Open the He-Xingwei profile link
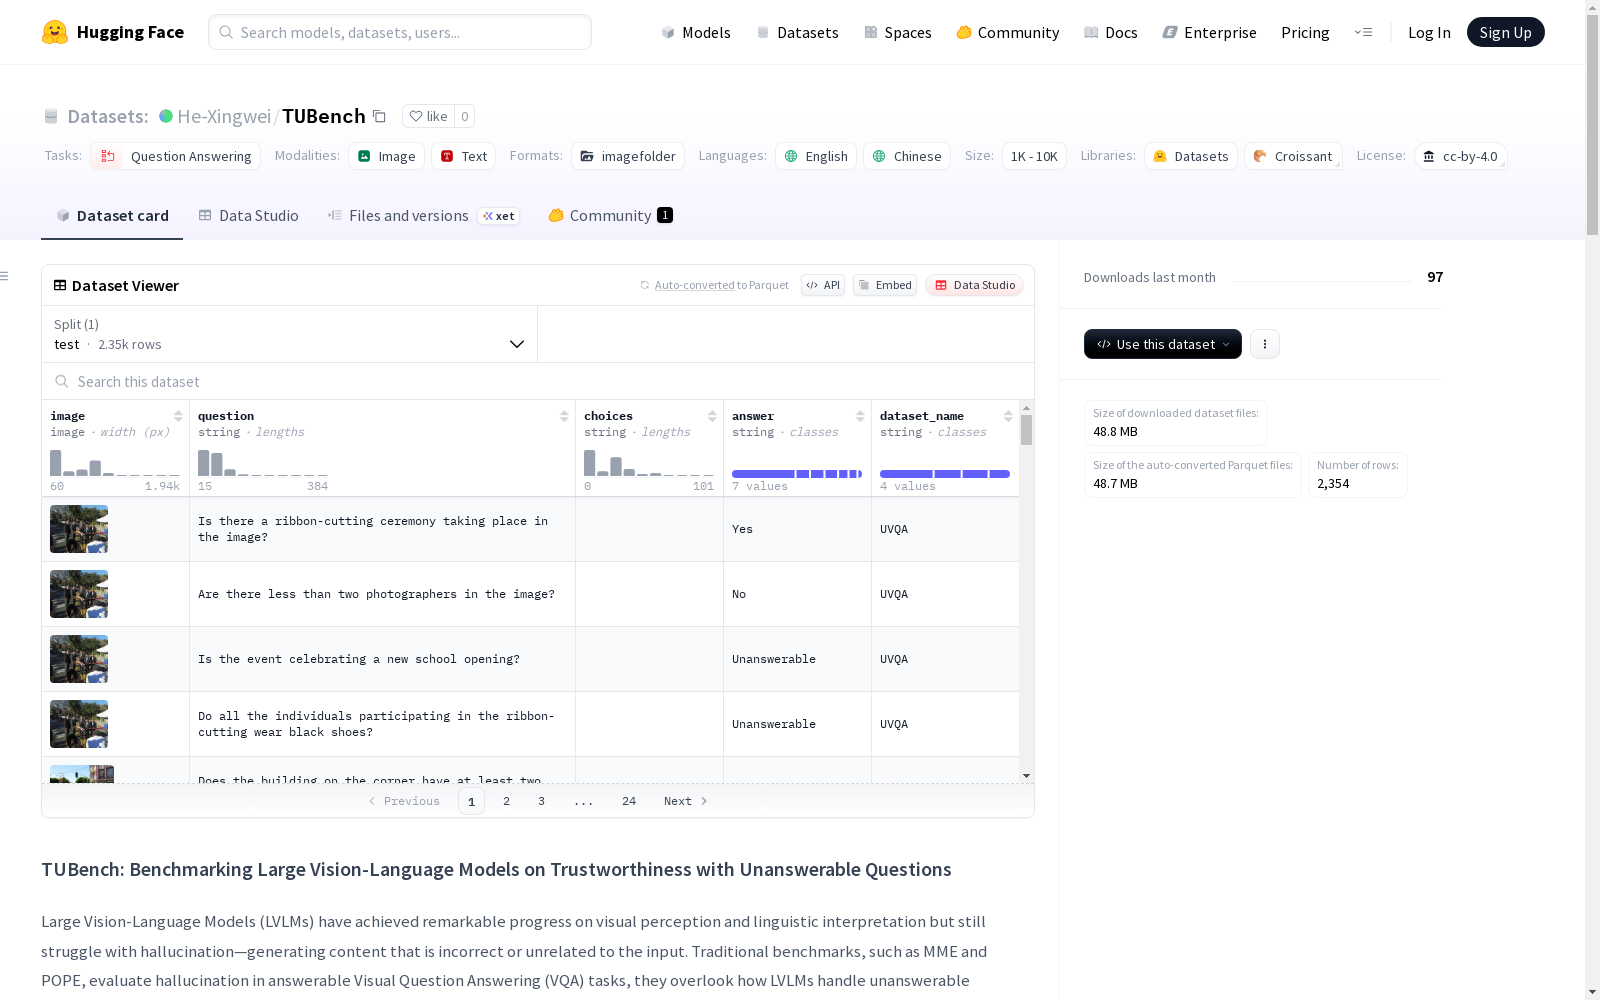Viewport: 1600px width, 1000px height. [224, 116]
